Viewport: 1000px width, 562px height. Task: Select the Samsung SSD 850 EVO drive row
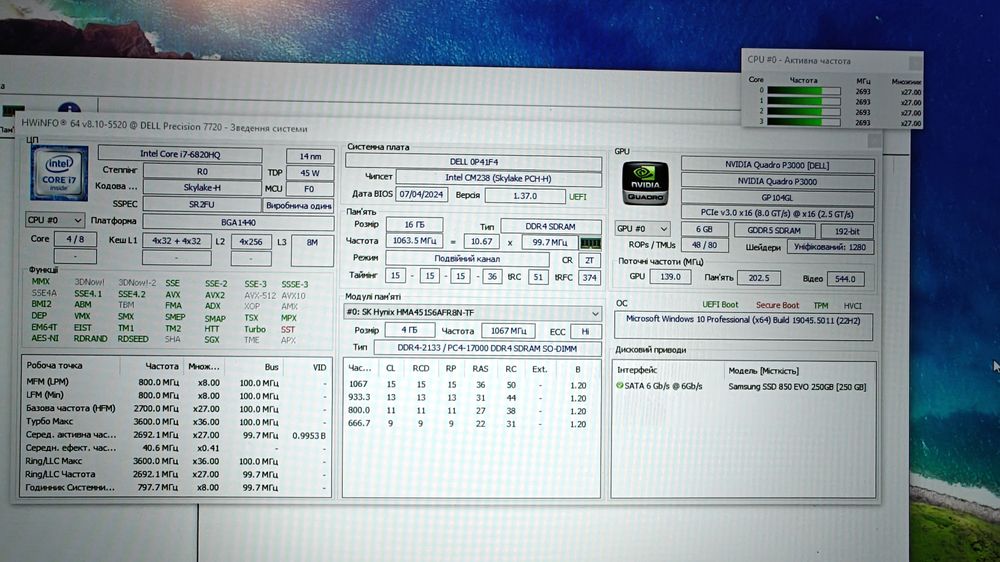coord(744,387)
